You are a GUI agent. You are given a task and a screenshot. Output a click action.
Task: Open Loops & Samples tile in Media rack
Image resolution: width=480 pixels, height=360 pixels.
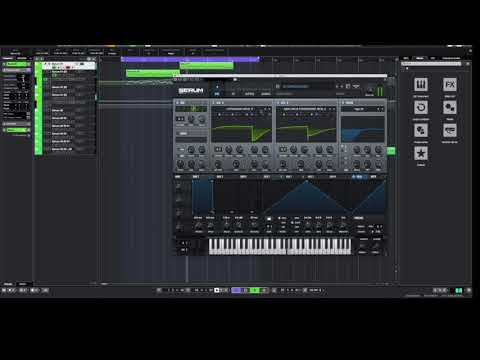coord(421,107)
